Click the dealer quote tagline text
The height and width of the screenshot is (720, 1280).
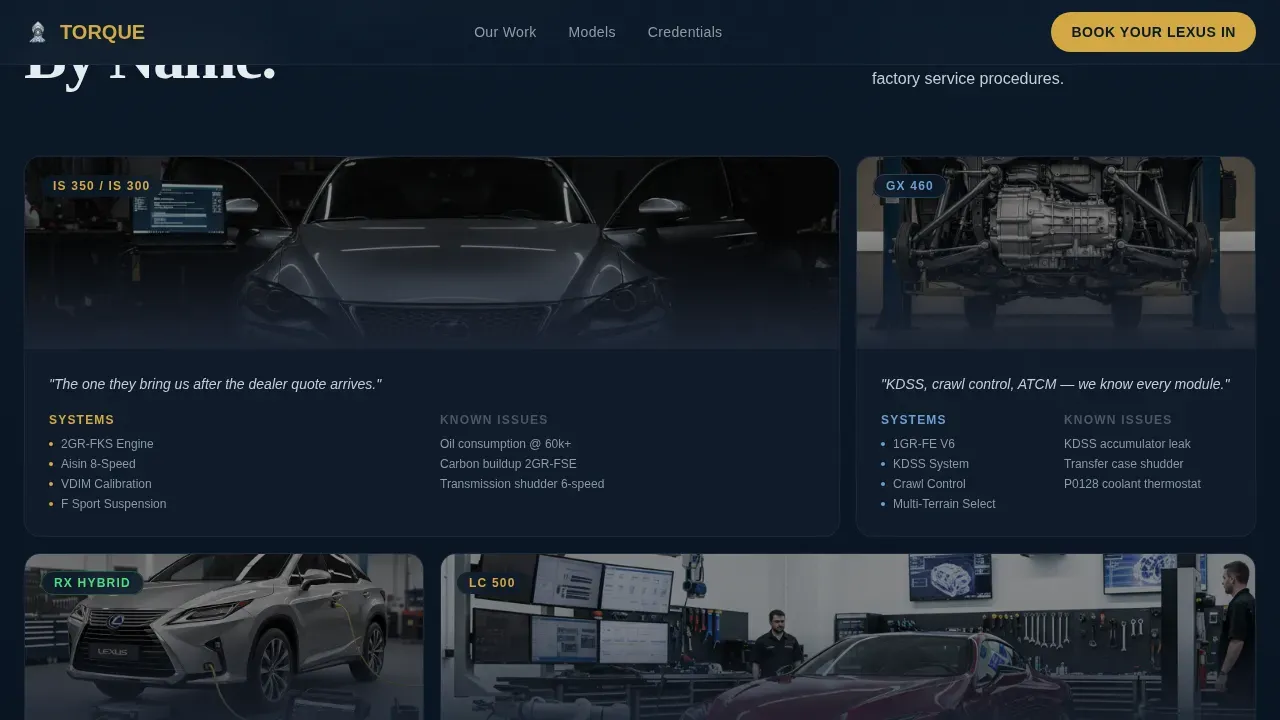click(215, 384)
